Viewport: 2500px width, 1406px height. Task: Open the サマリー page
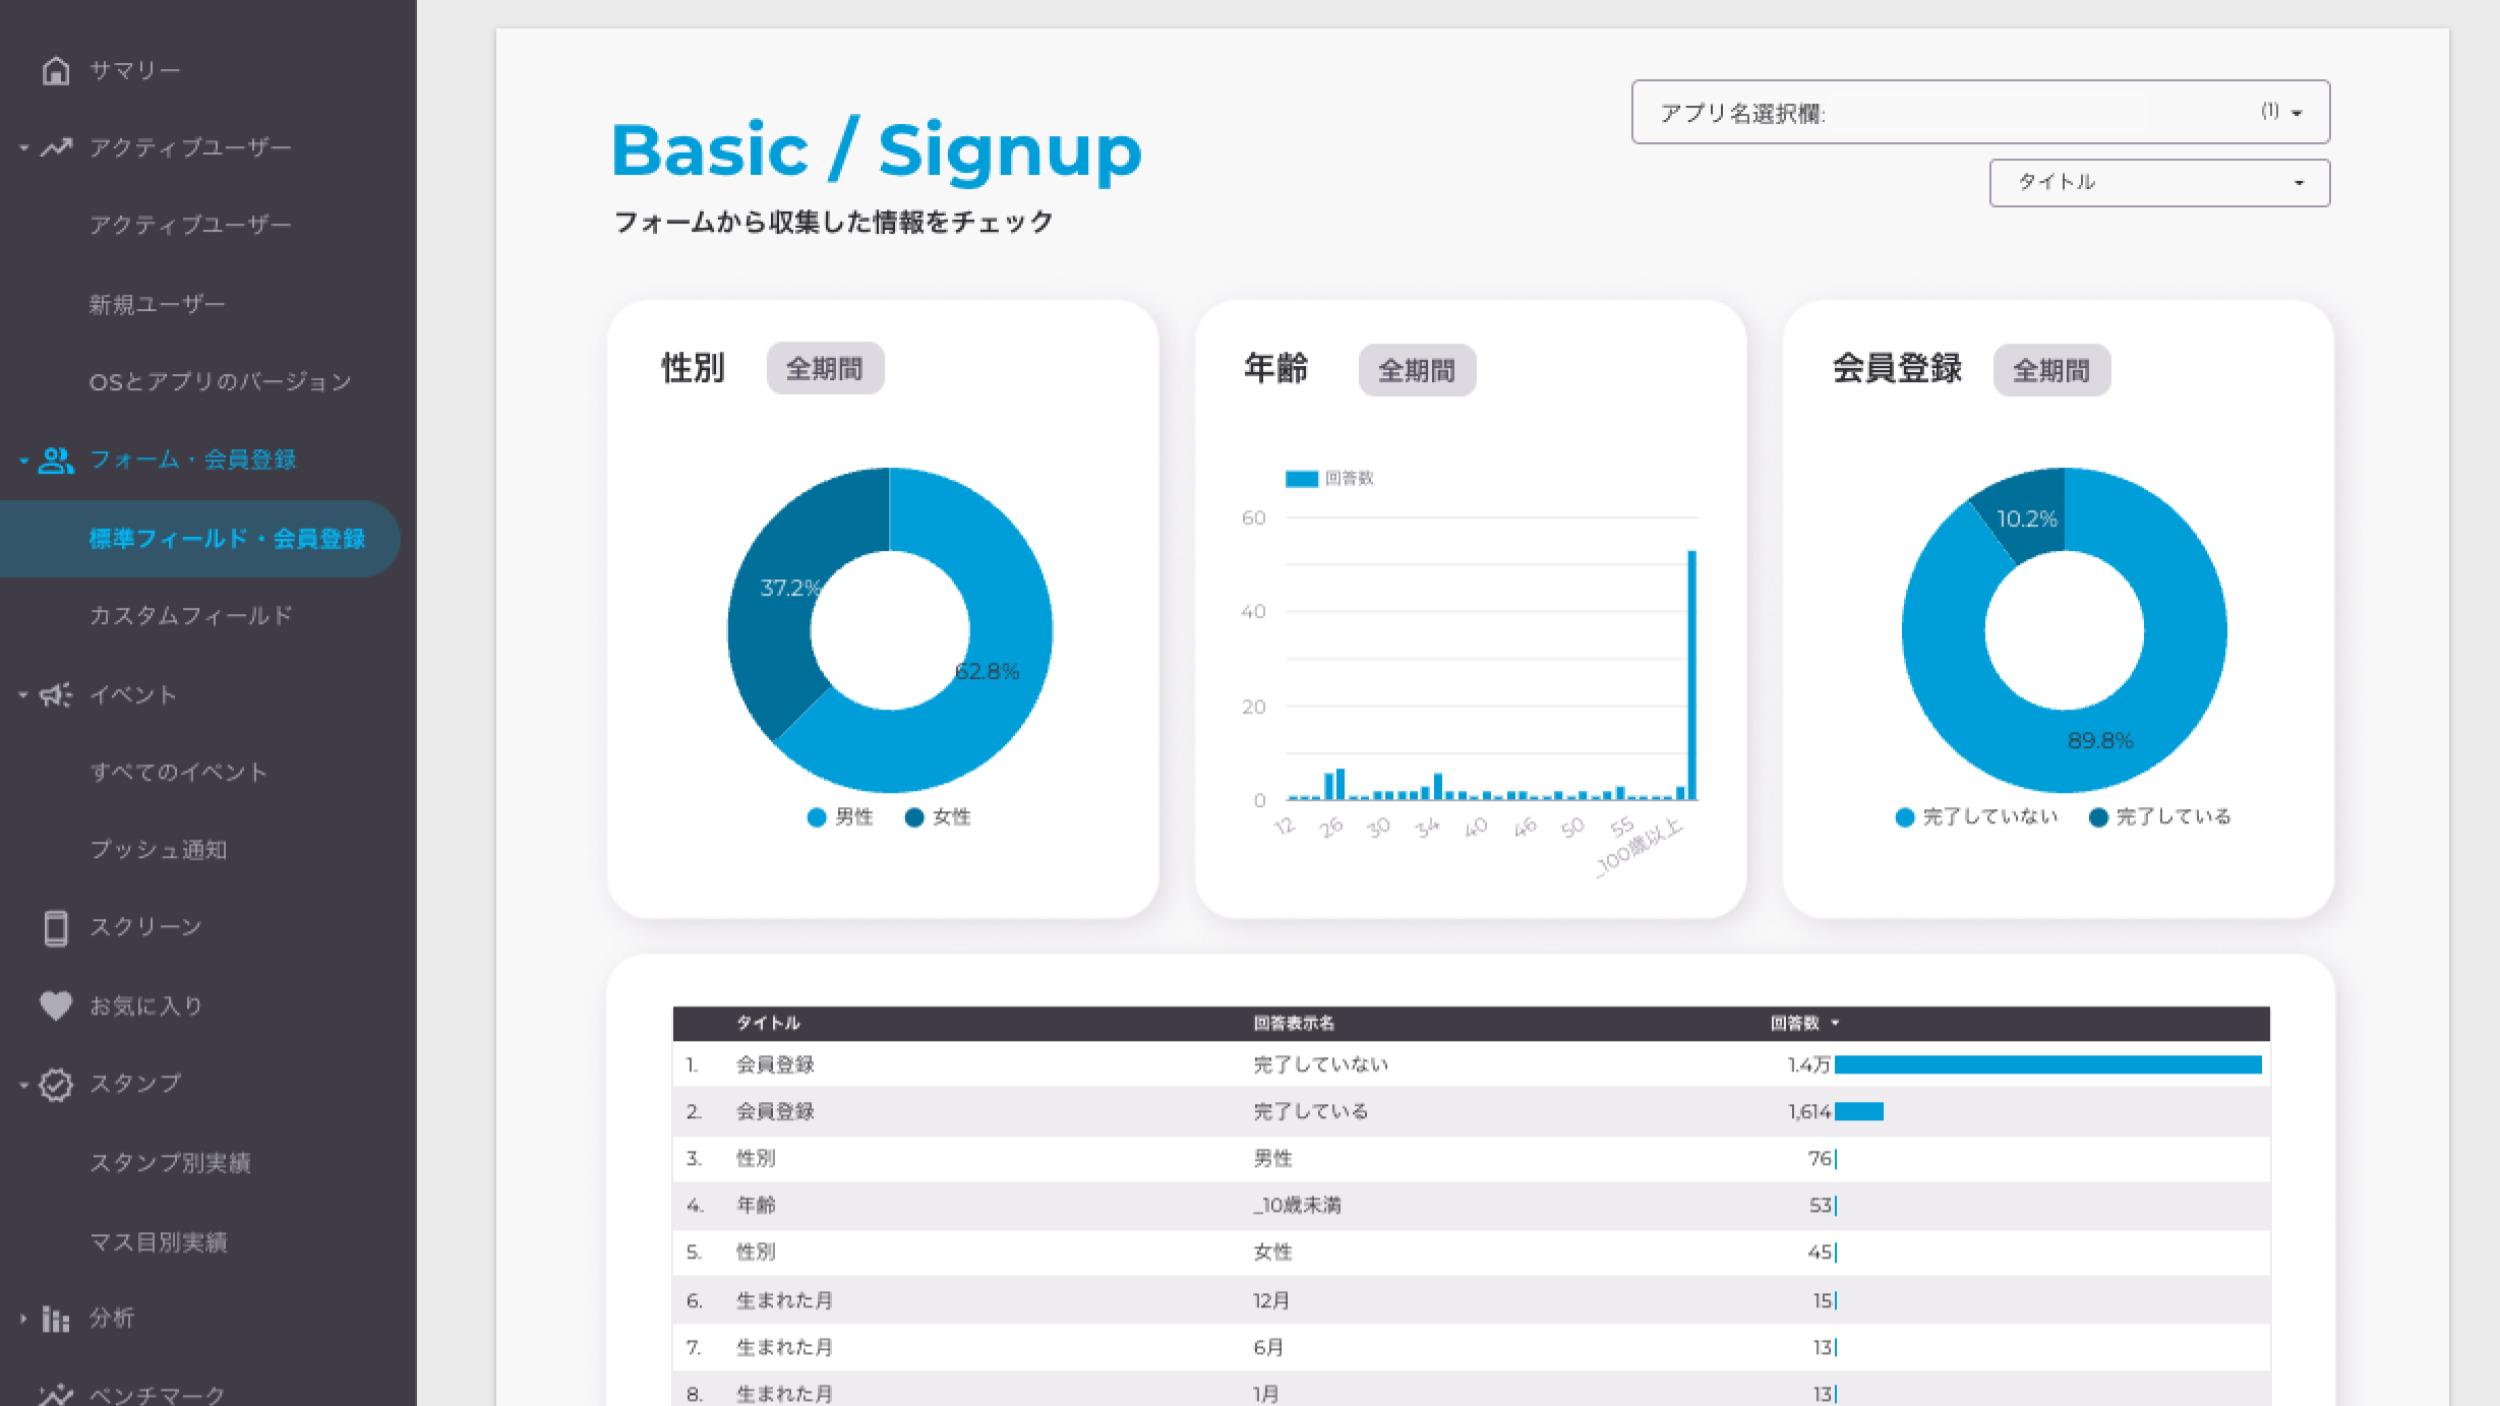(x=135, y=71)
